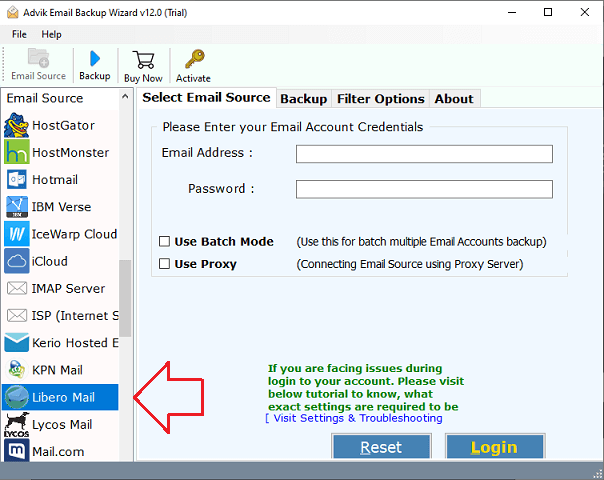Click the Email Address input field
The width and height of the screenshot is (604, 480).
coord(424,154)
